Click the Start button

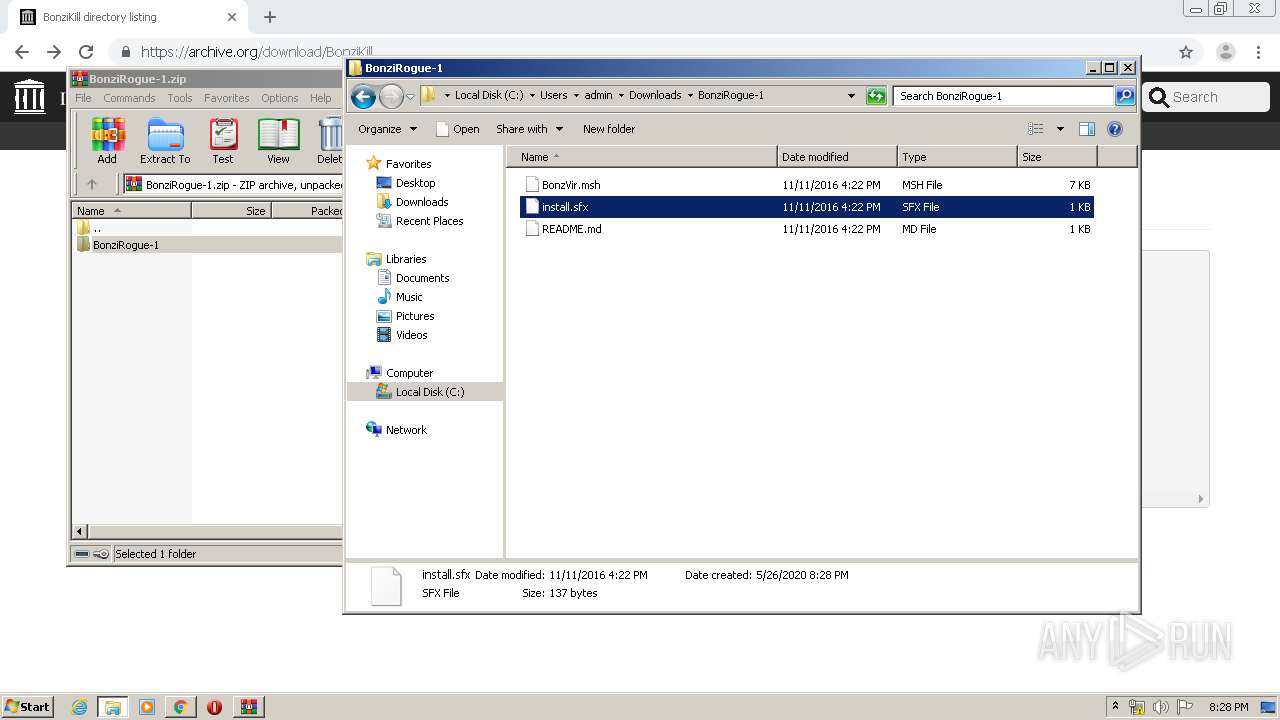tap(28, 707)
